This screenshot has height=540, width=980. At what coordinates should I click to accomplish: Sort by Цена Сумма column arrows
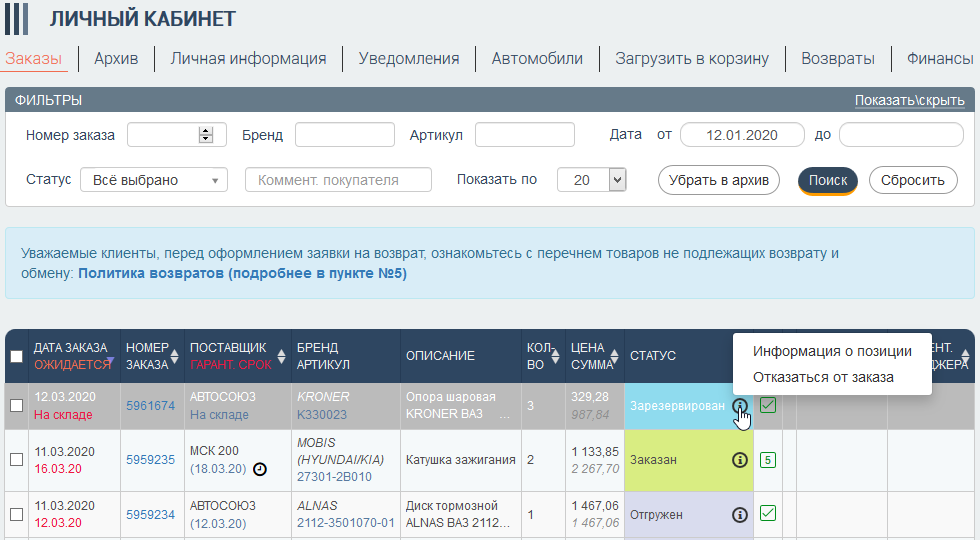click(x=618, y=356)
